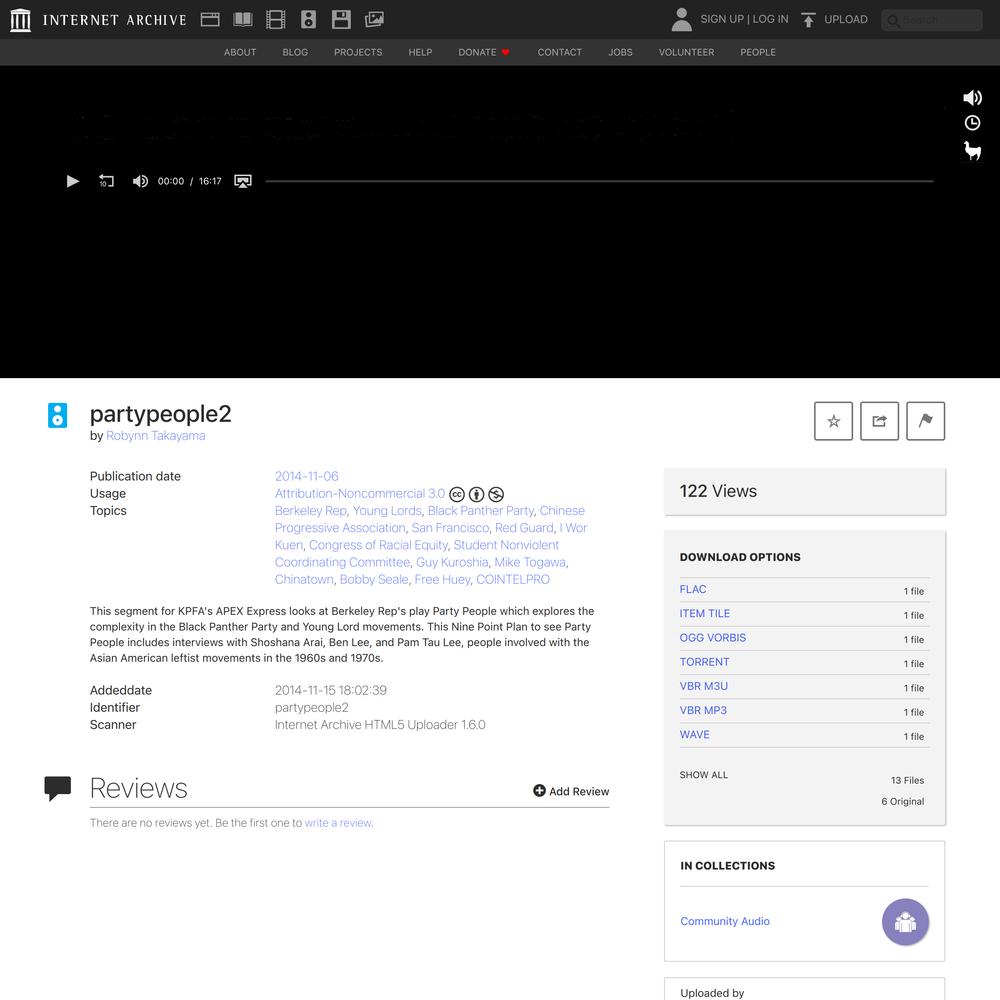Screen dimensions: 1000x1000
Task: Mute the player volume
Action: tap(140, 181)
